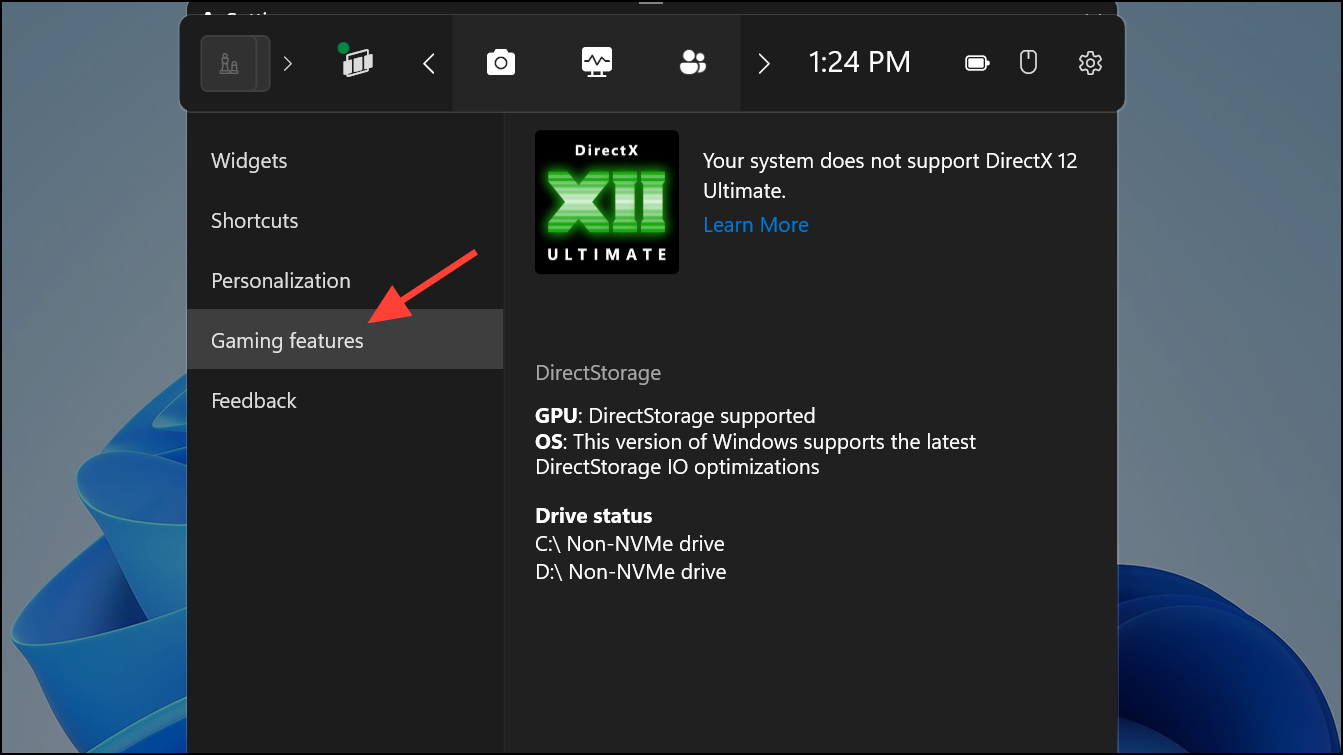Click the DirectStorage heading
1343x755 pixels.
(598, 373)
